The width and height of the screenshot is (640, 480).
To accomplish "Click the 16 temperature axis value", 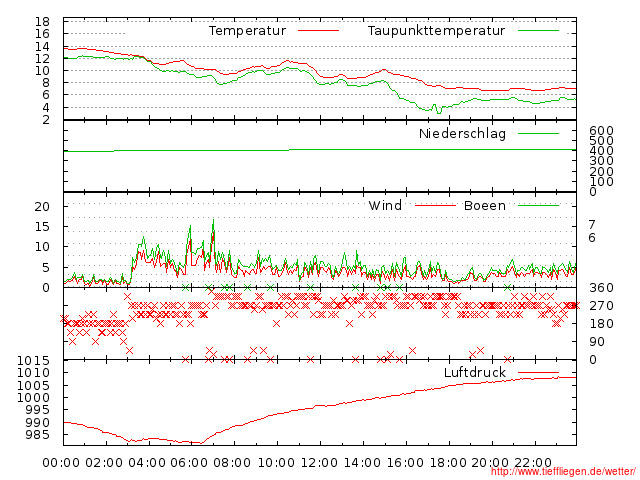I will coord(42,34).
